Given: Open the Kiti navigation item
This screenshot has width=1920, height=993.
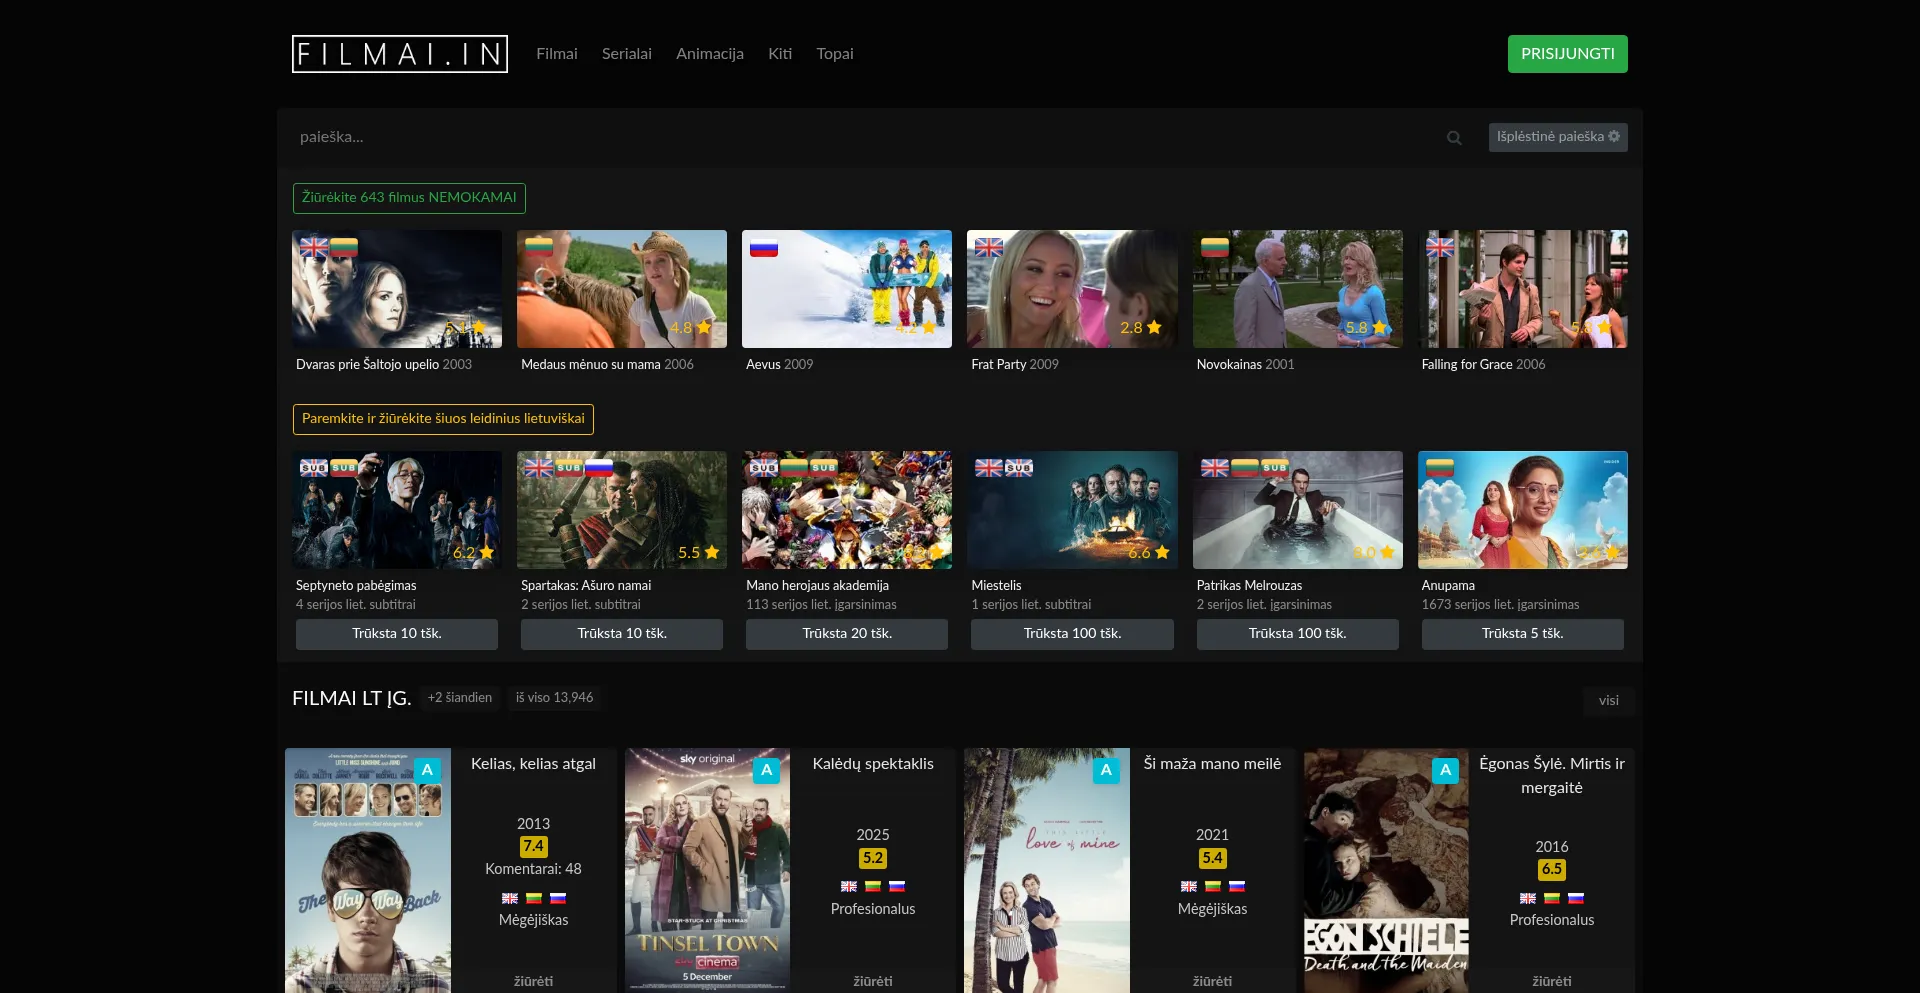Looking at the screenshot, I should coord(780,54).
